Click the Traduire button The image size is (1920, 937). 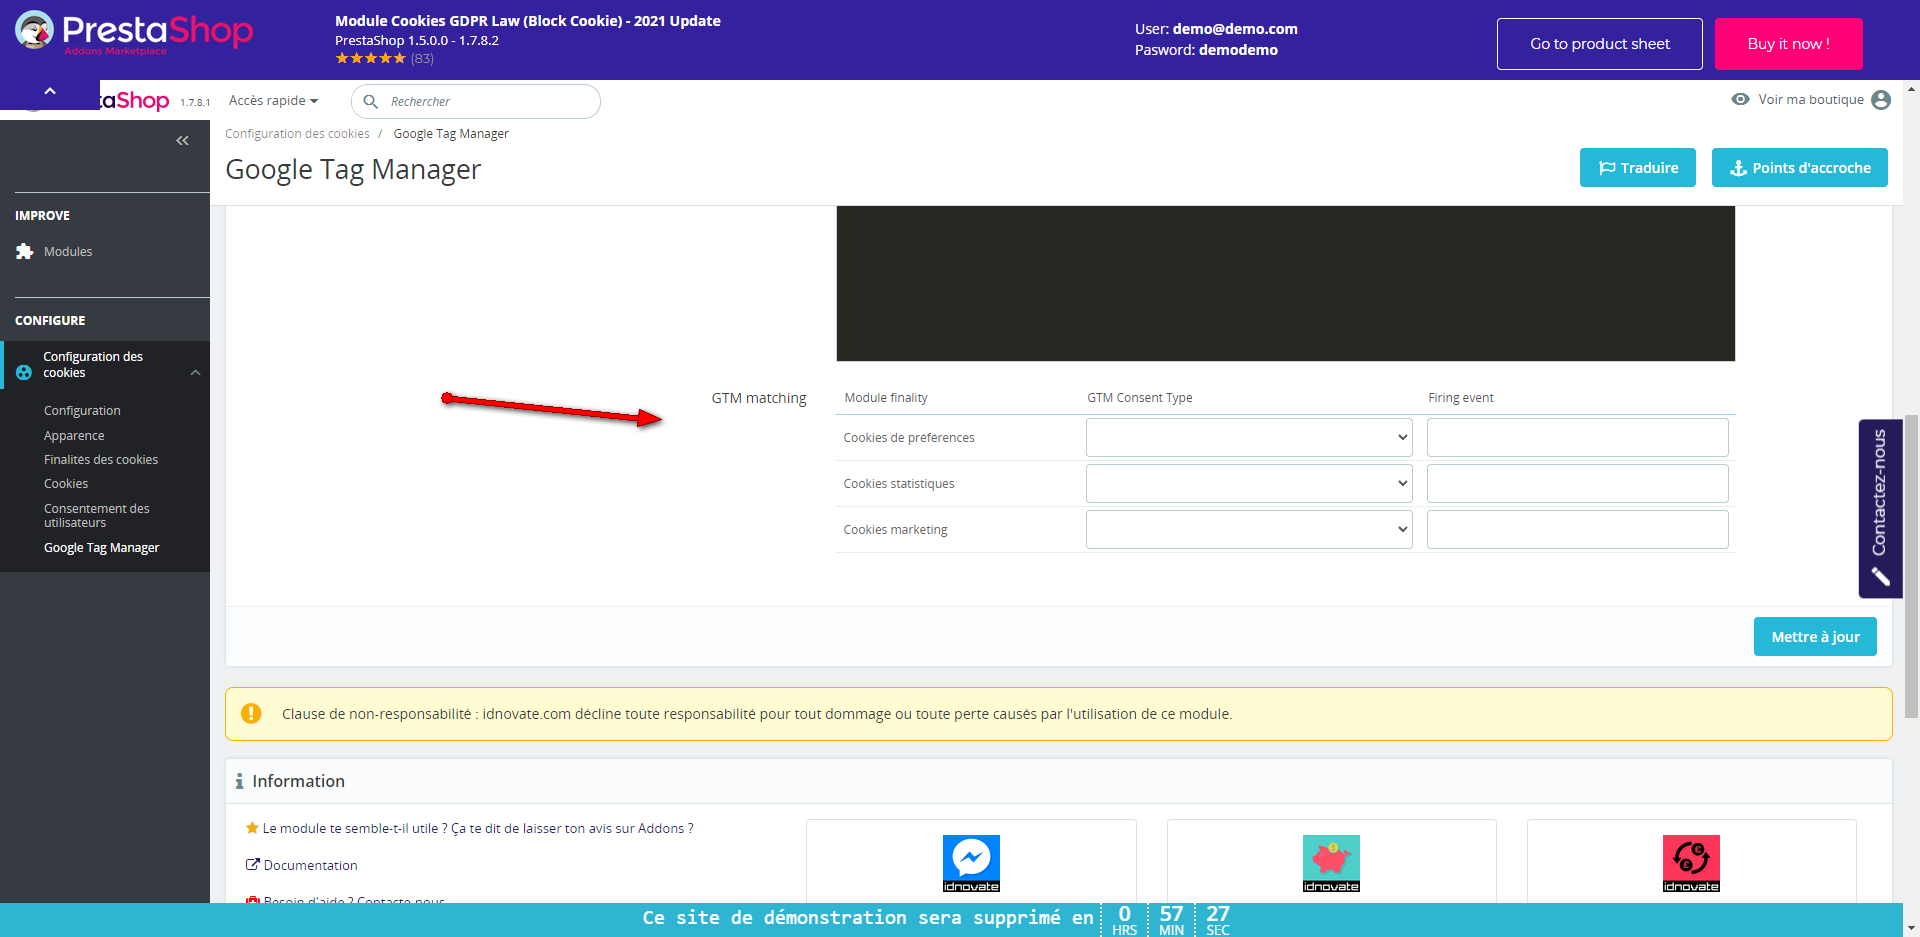(1637, 168)
